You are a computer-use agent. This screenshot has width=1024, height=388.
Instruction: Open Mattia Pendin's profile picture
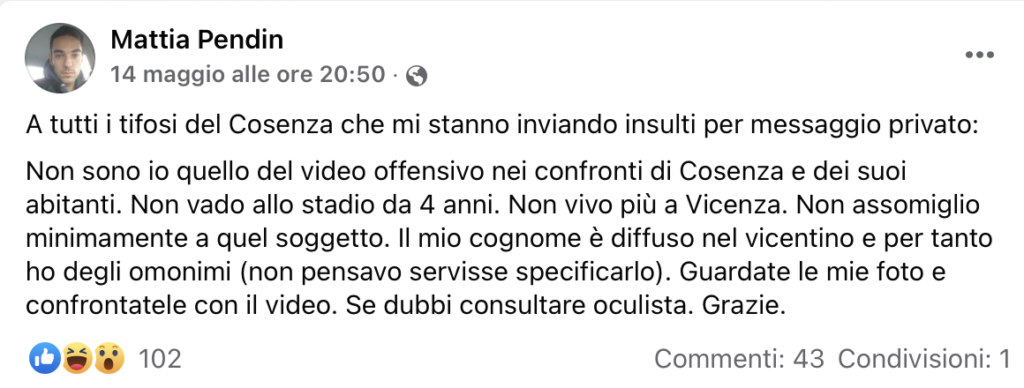60,58
